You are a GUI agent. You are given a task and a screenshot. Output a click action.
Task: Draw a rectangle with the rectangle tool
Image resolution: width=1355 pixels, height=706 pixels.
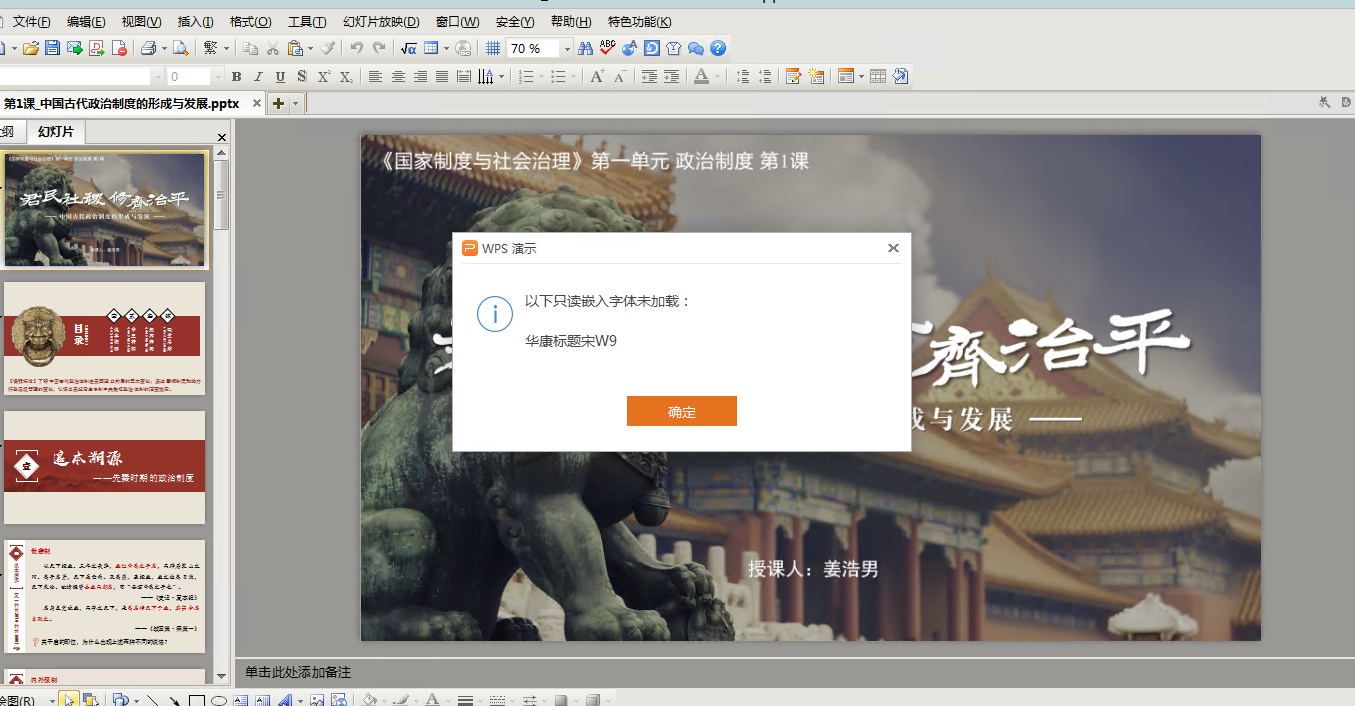point(197,700)
